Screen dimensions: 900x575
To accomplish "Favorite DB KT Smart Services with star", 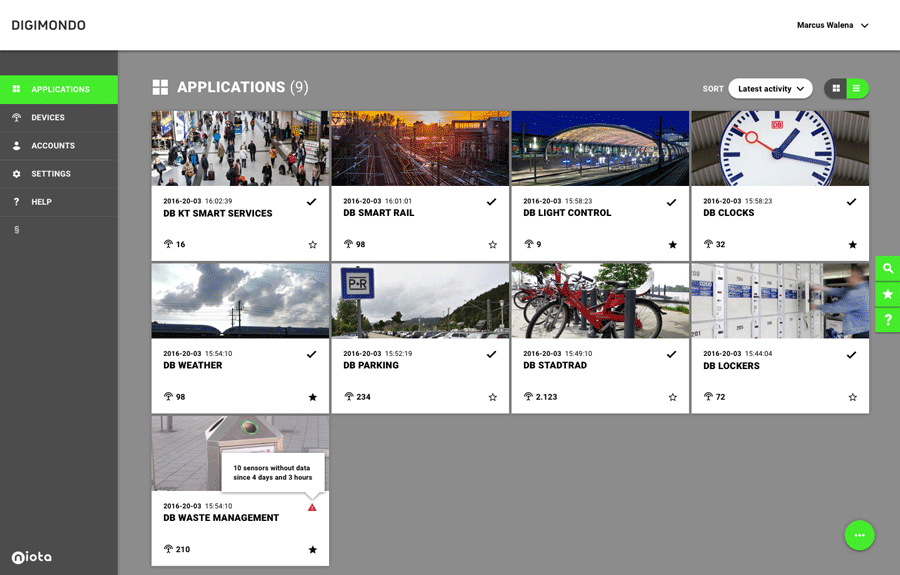I will coord(313,245).
